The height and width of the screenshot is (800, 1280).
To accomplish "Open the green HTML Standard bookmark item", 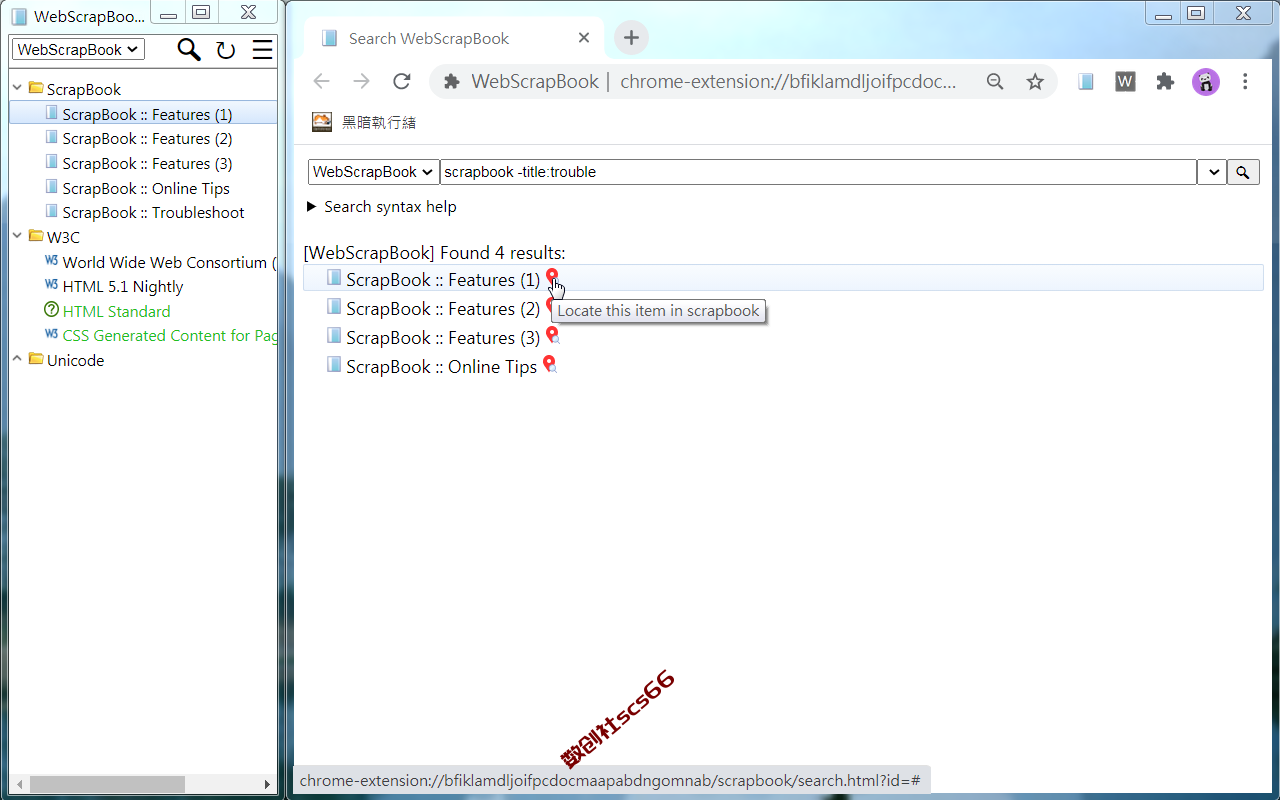I will click(116, 311).
